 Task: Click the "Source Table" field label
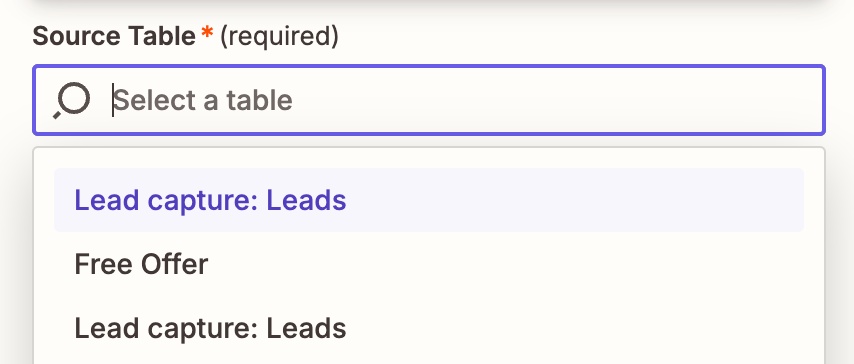point(114,37)
